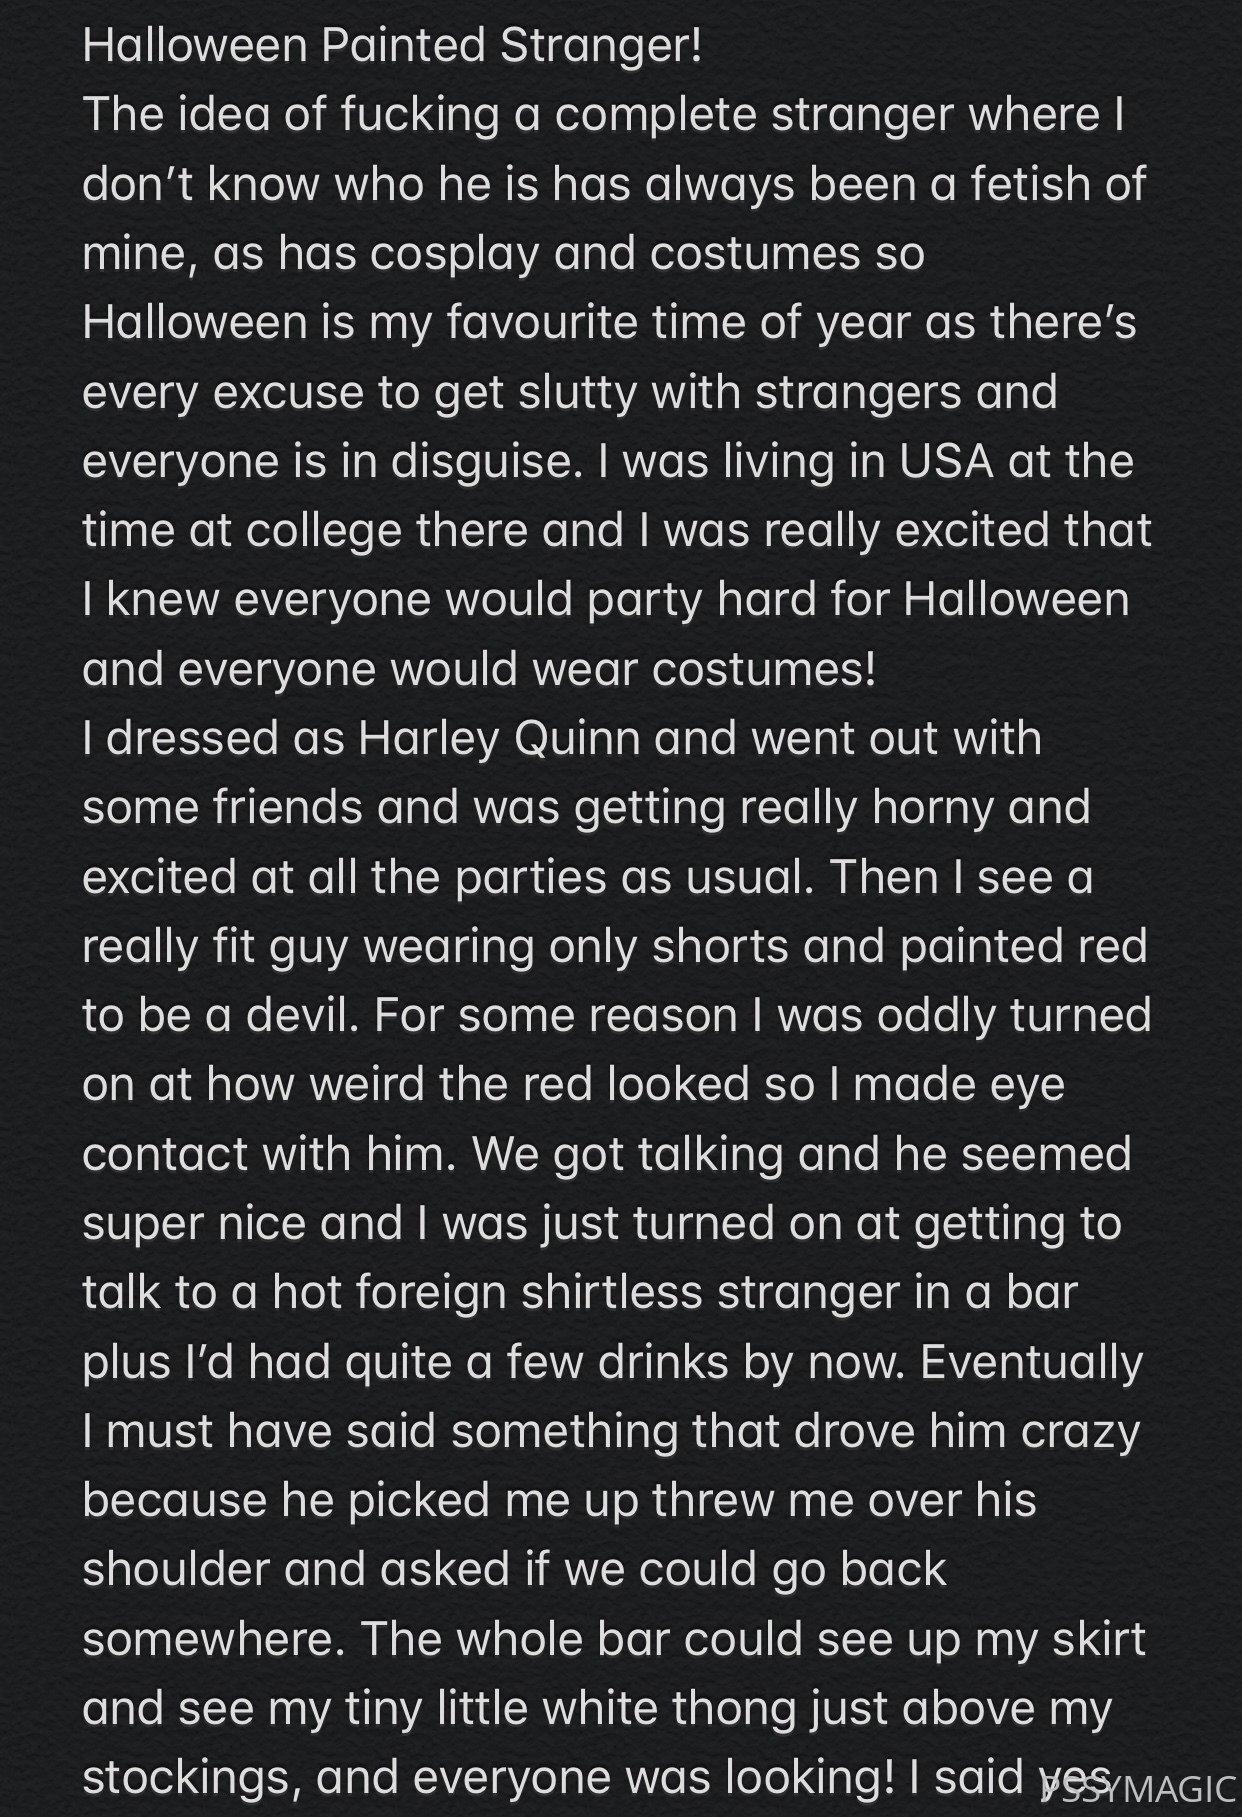Click the 'Halloween Painted Stranger!' title line
This screenshot has width=1242, height=1817.
point(392,48)
